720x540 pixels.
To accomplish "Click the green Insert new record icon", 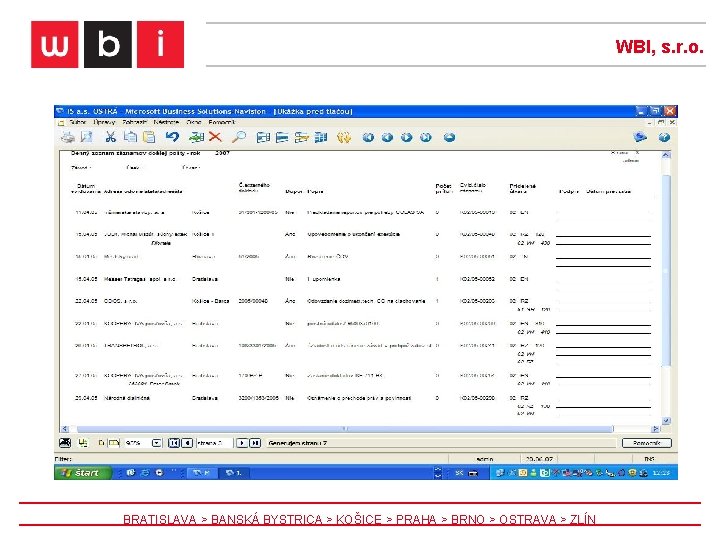I will pos(196,137).
